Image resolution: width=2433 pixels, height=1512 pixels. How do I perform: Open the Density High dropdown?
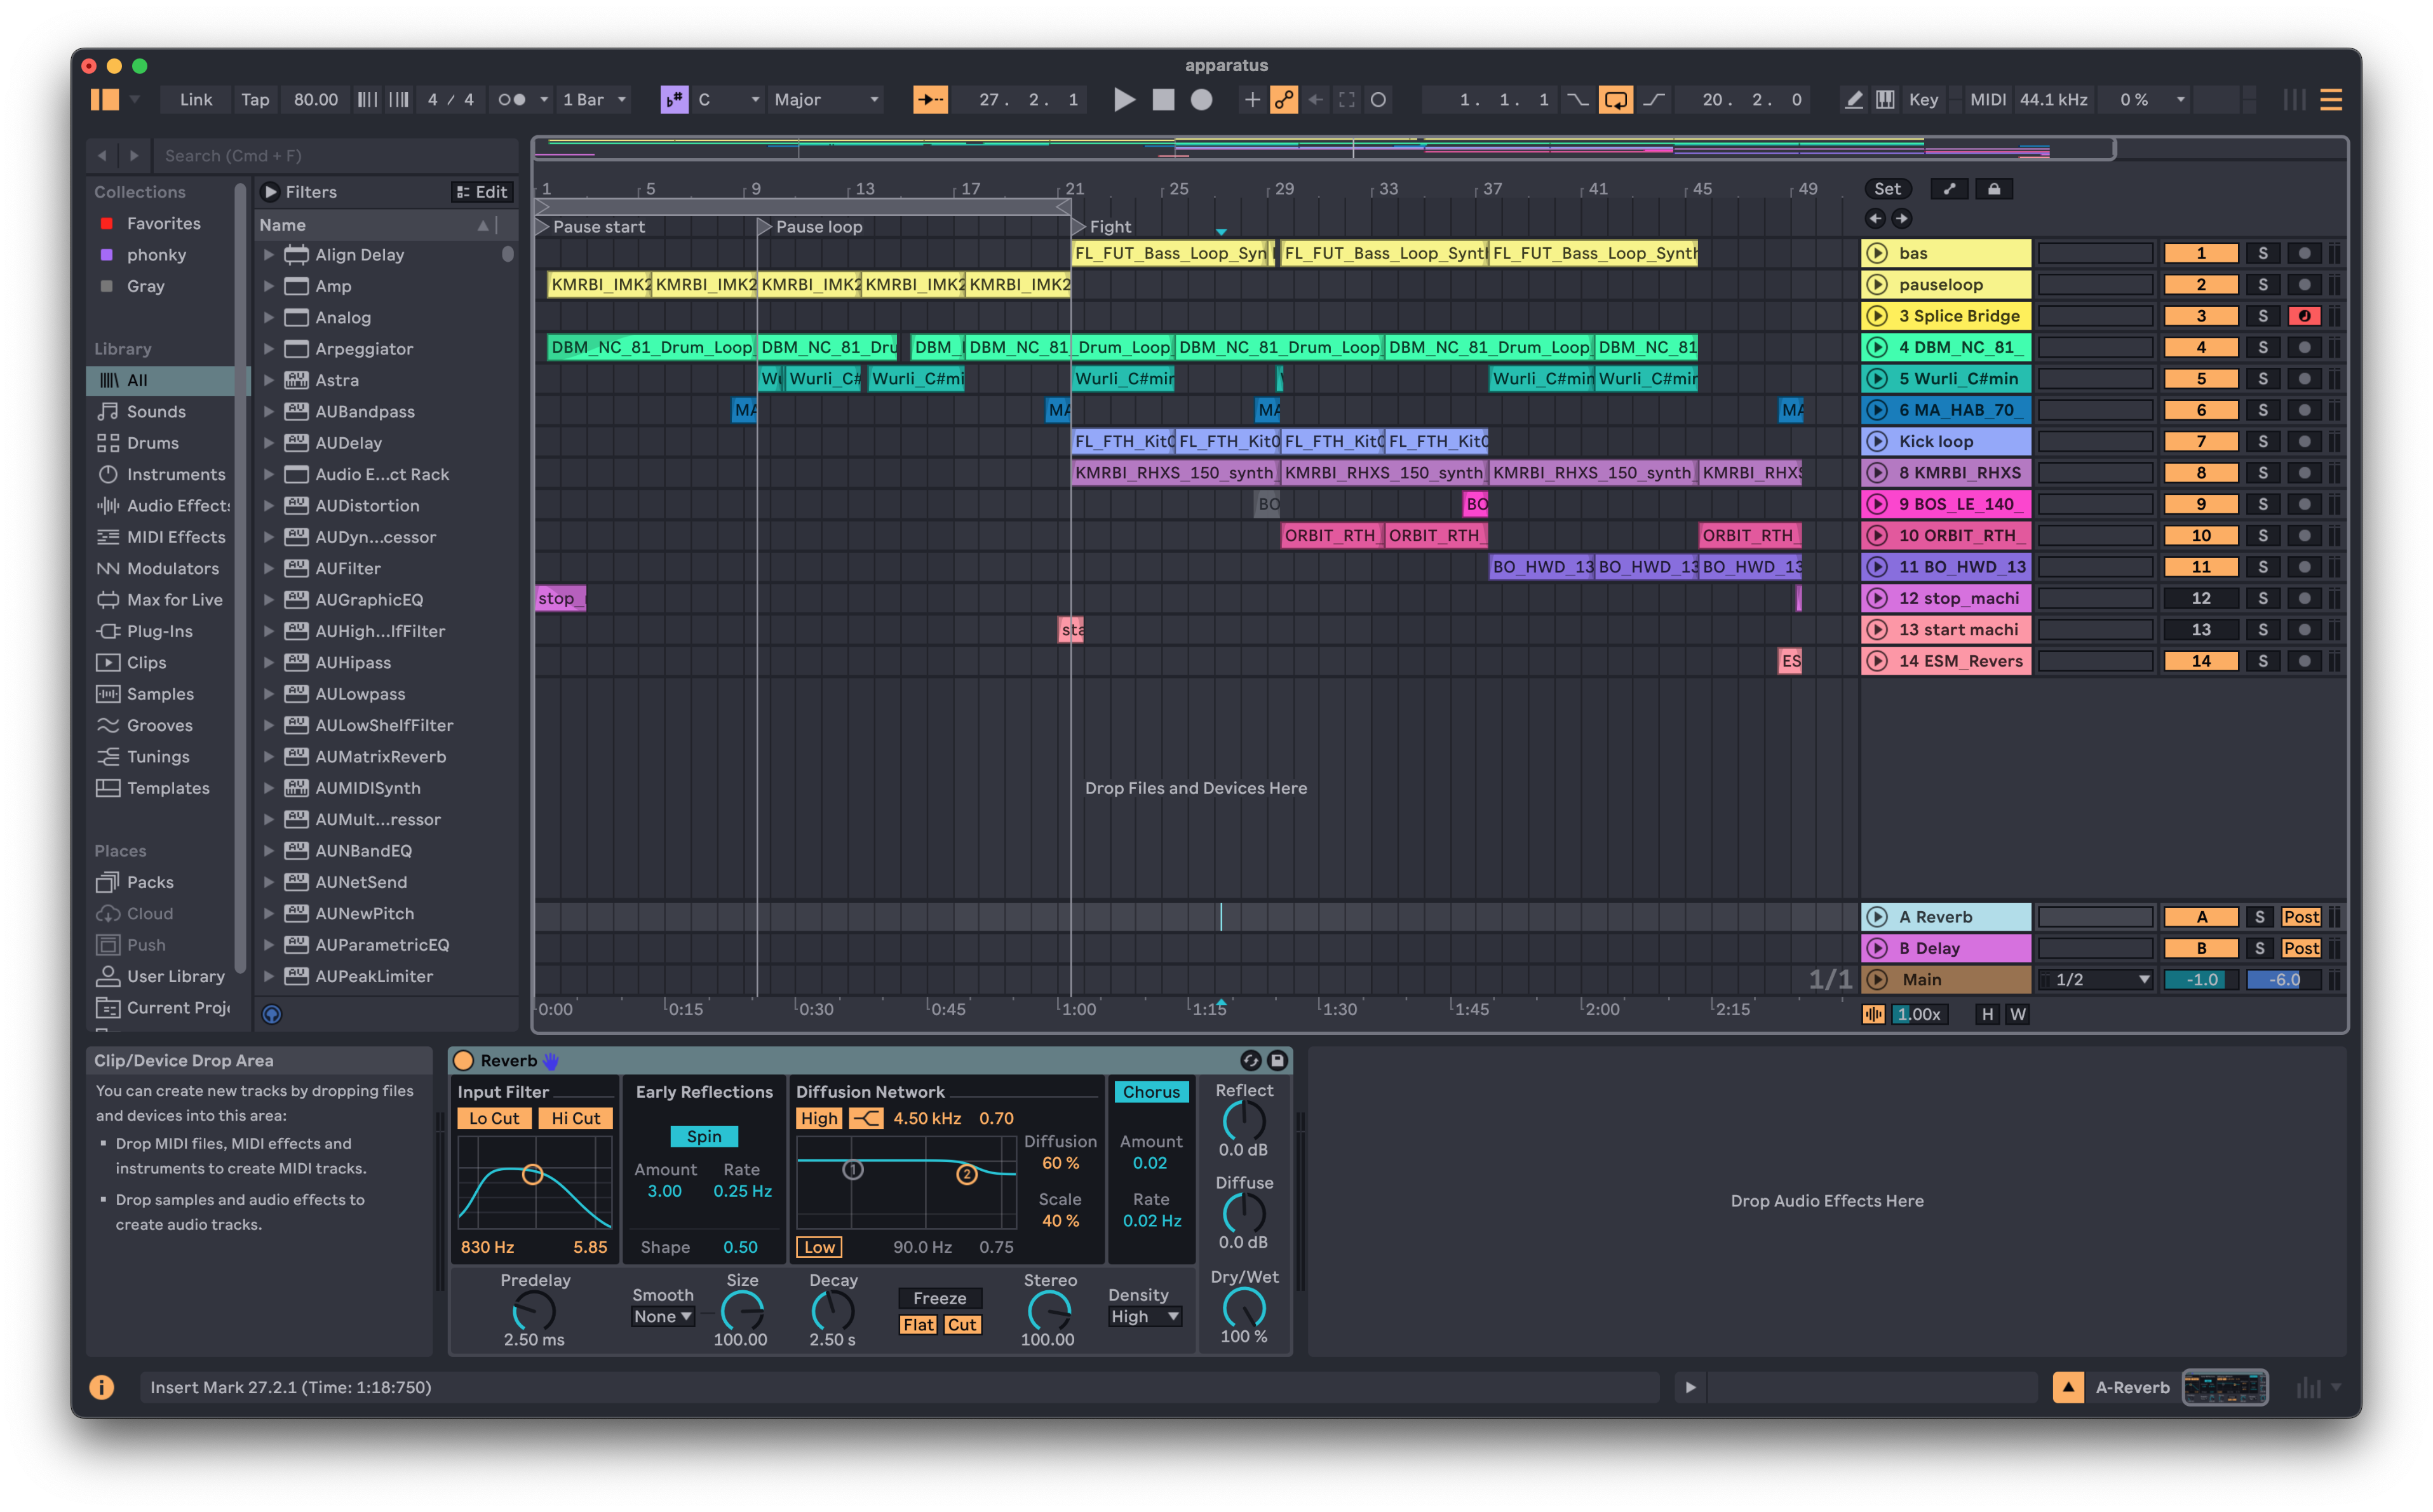(x=1145, y=1317)
